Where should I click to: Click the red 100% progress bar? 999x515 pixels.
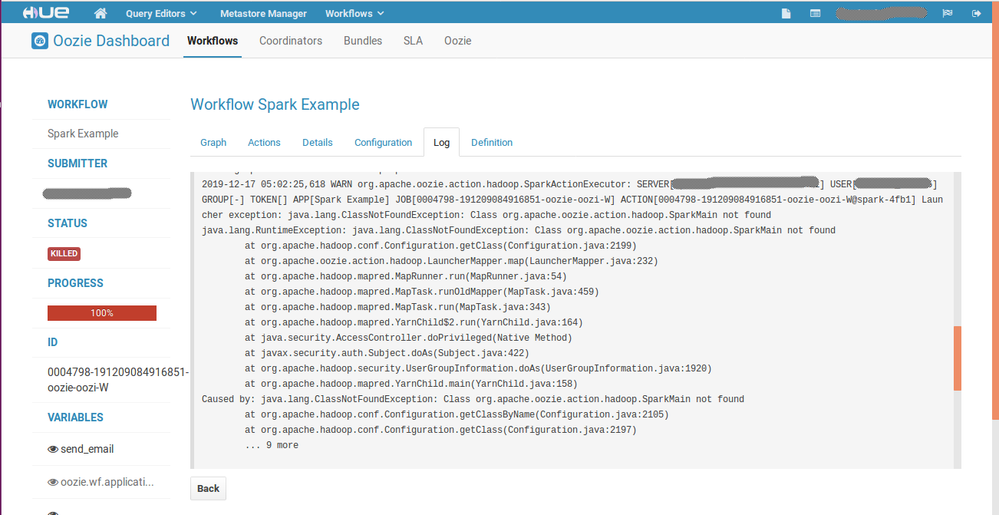[102, 313]
